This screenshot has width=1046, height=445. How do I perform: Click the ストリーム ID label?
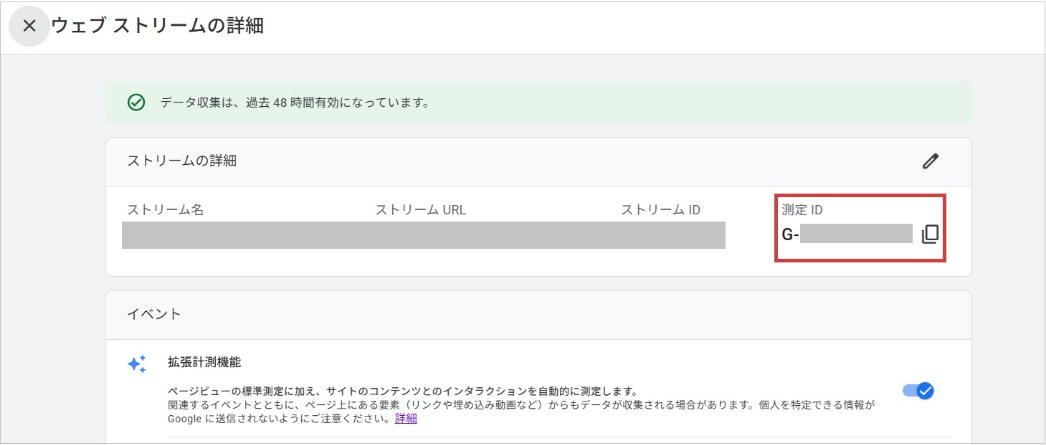[x=660, y=209]
